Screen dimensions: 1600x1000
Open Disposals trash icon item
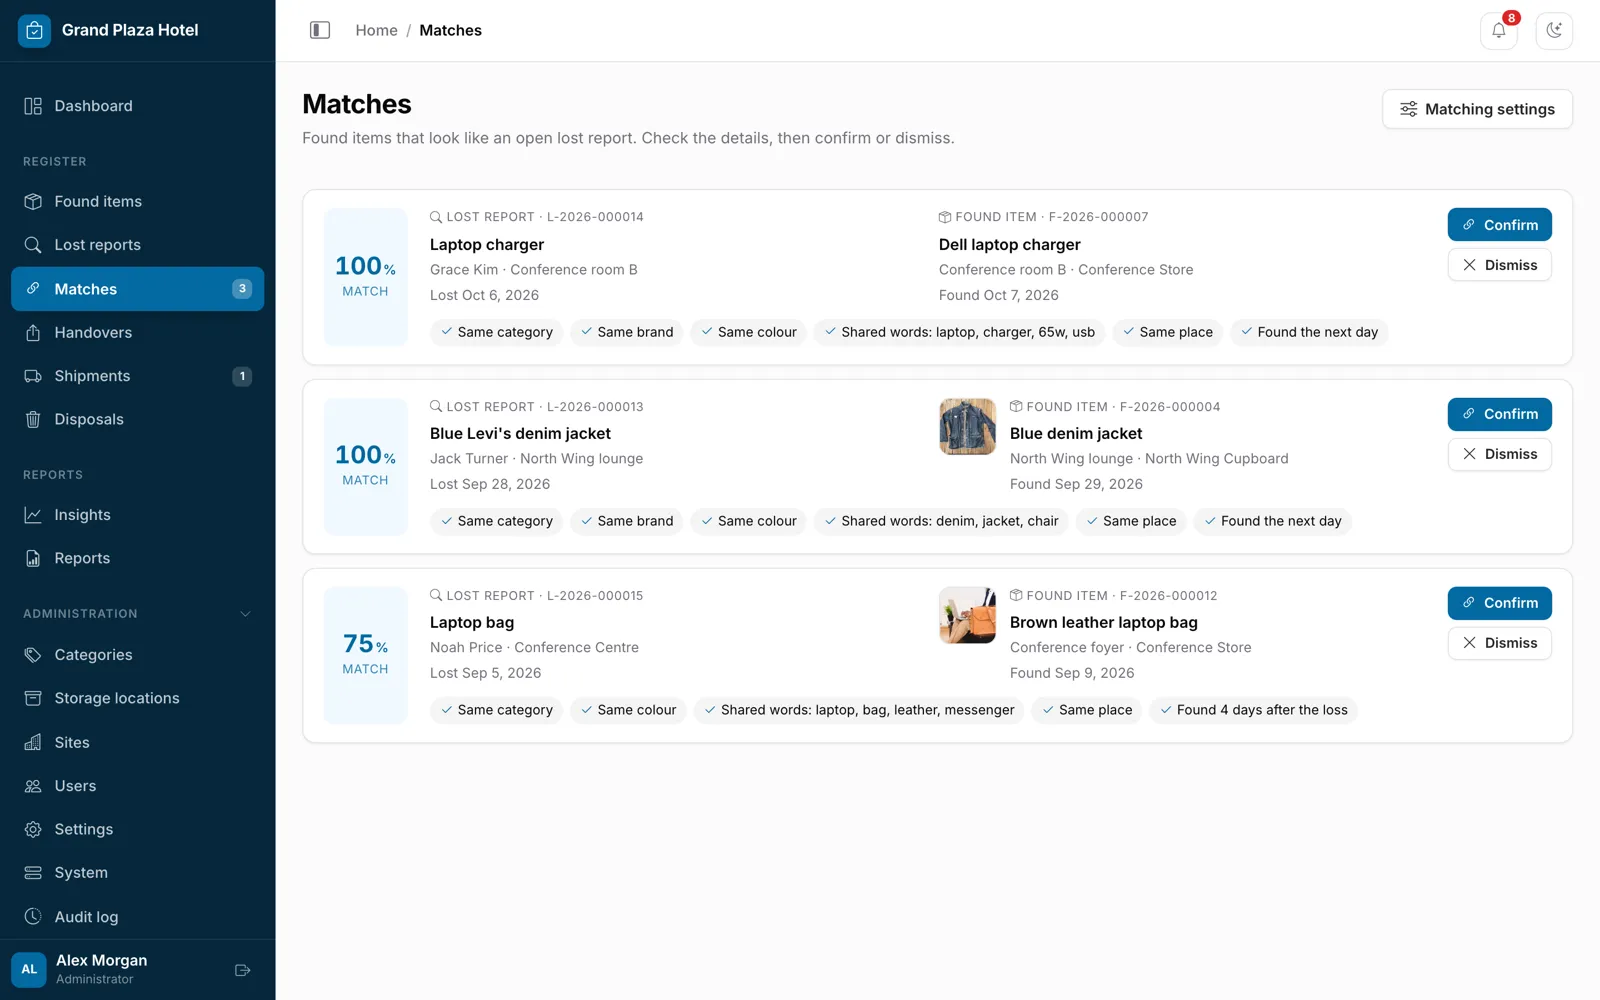point(138,420)
